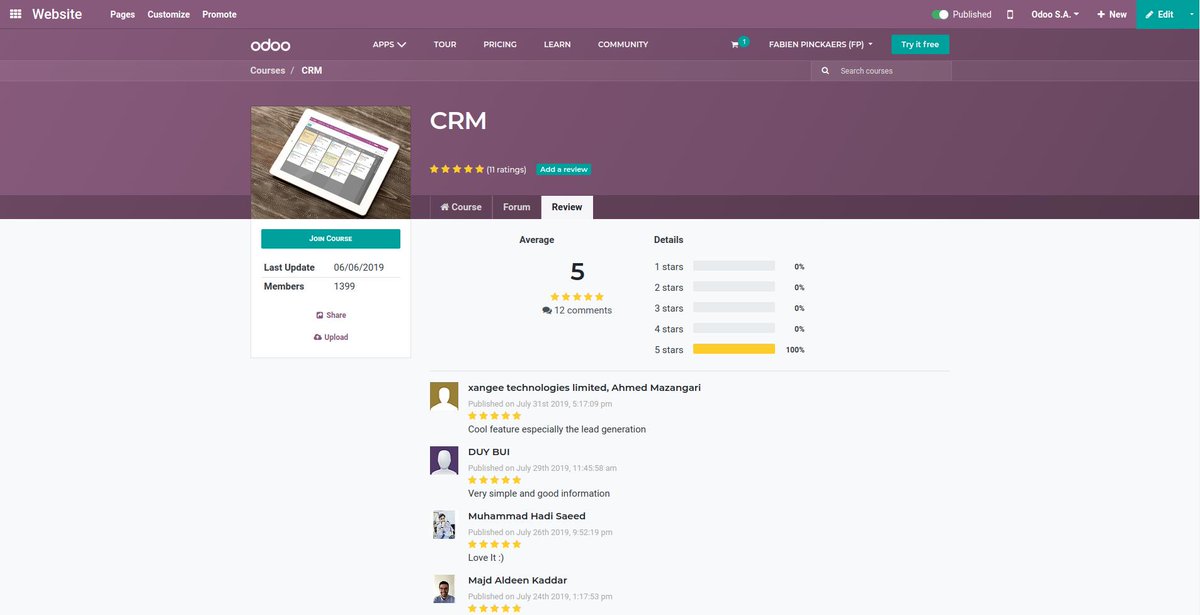This screenshot has width=1200, height=615.
Task: Open the apps grid menu icon
Action: (x=15, y=14)
